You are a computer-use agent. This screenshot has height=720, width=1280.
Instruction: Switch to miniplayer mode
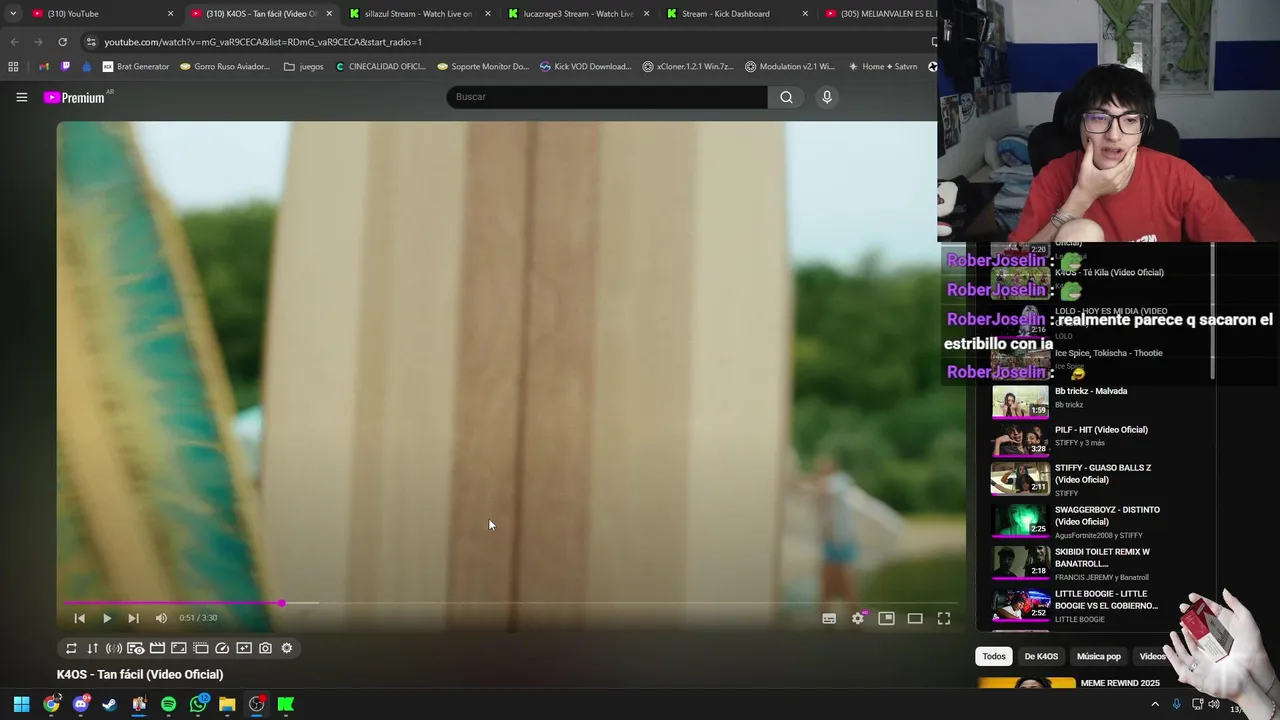pyautogui.click(x=886, y=618)
